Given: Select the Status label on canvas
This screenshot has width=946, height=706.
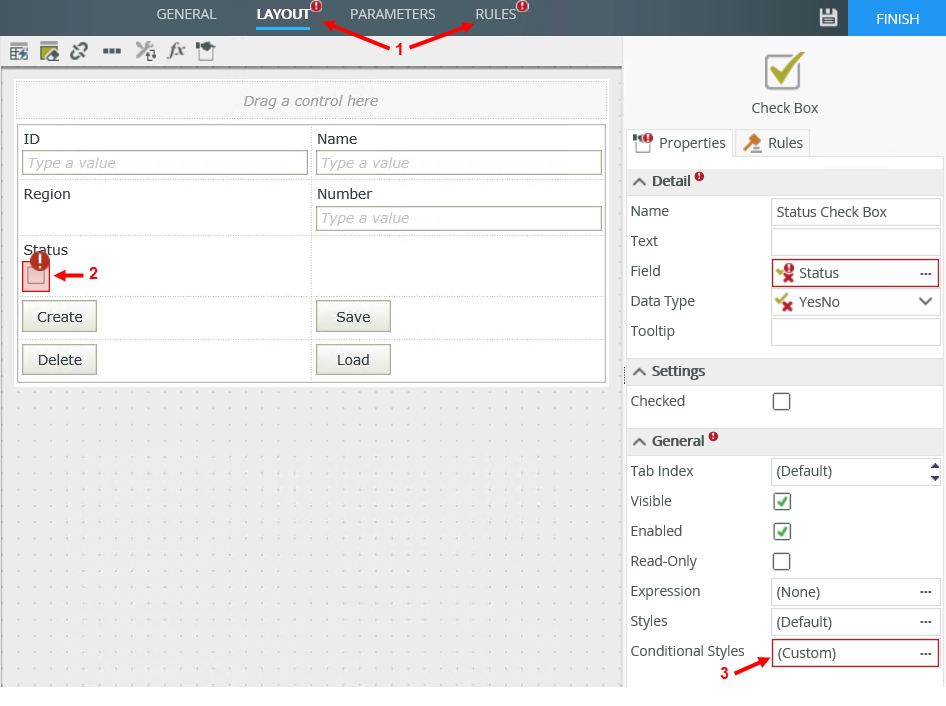Looking at the screenshot, I should 46,250.
